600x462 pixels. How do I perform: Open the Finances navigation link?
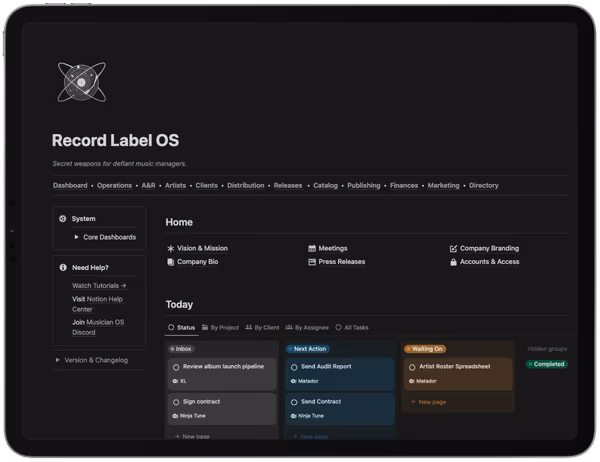[404, 186]
